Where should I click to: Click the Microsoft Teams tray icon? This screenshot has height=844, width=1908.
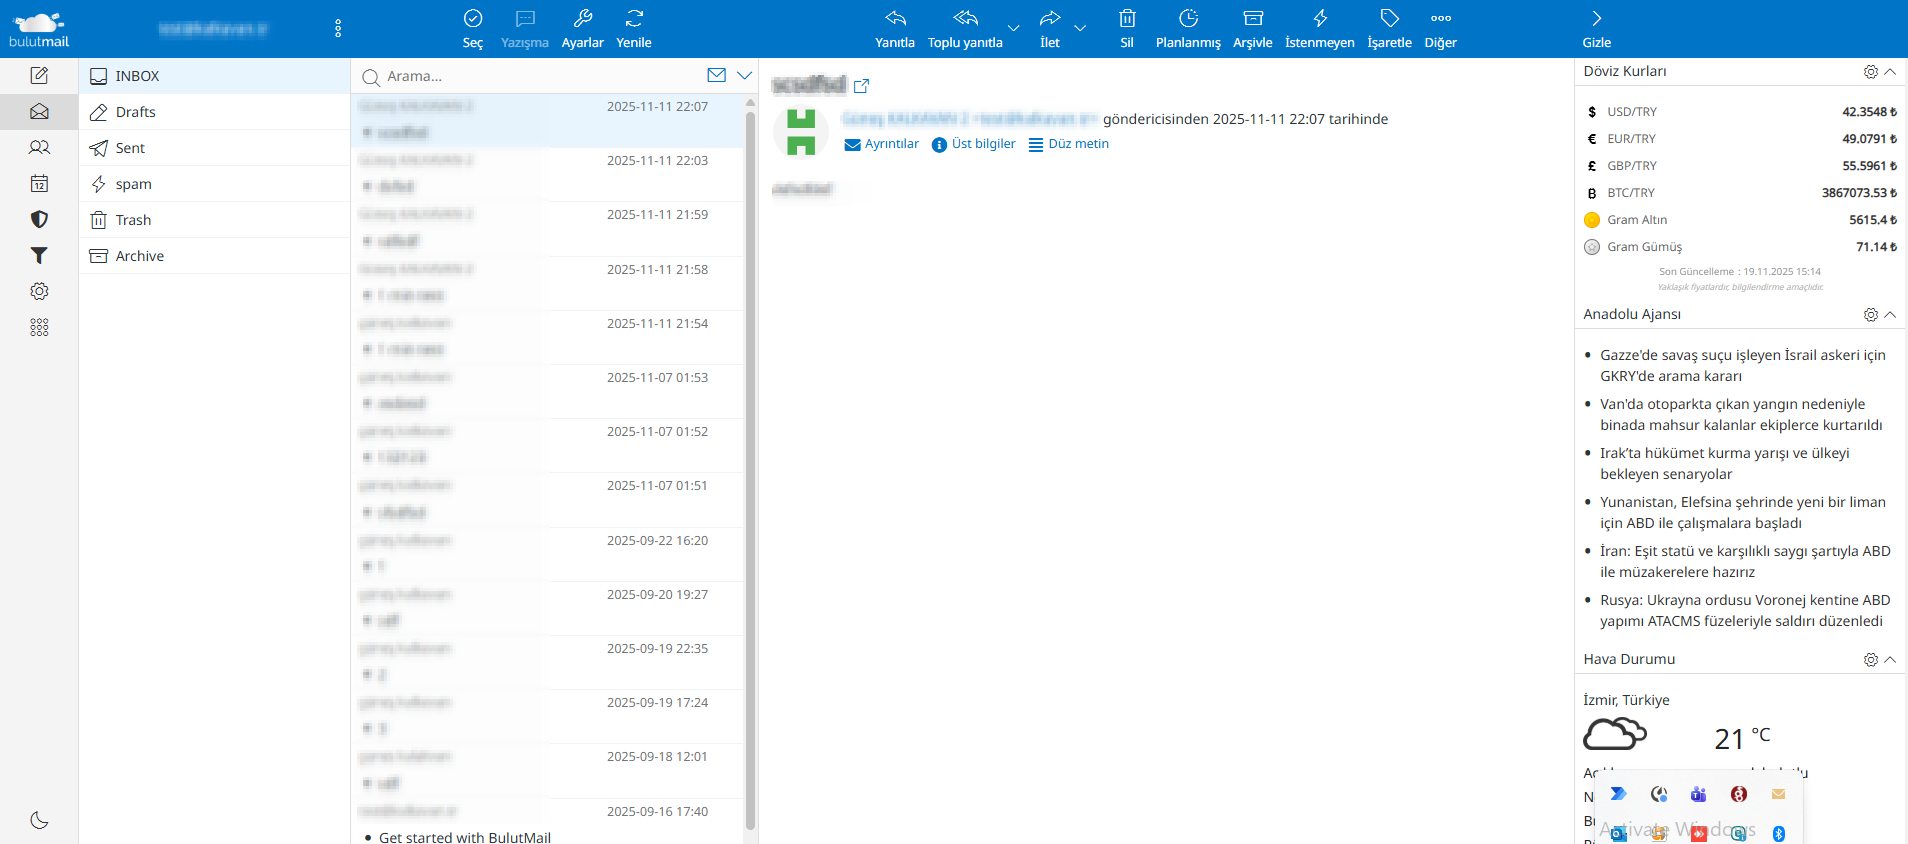[x=1698, y=794]
